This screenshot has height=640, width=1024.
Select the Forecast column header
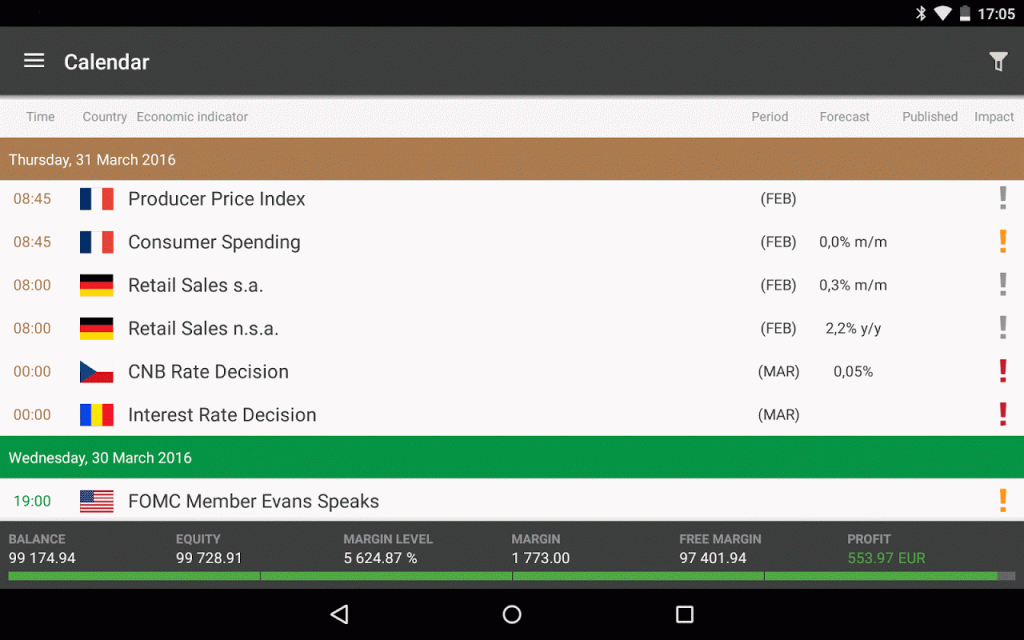point(844,116)
